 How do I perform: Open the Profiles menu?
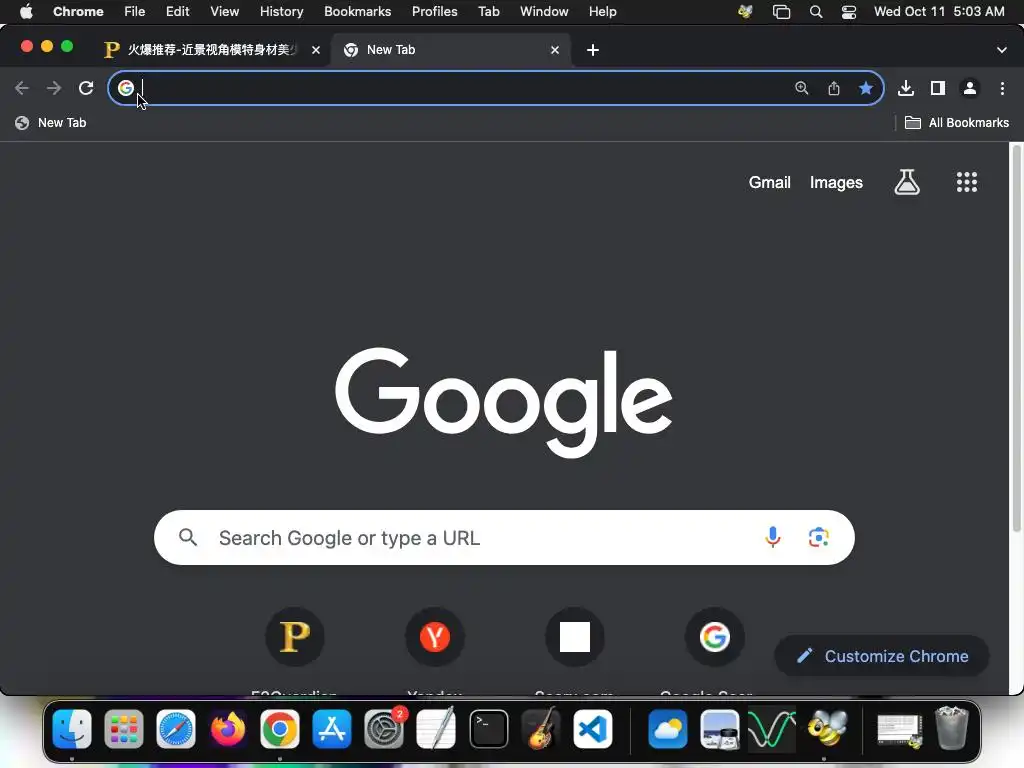point(434,12)
